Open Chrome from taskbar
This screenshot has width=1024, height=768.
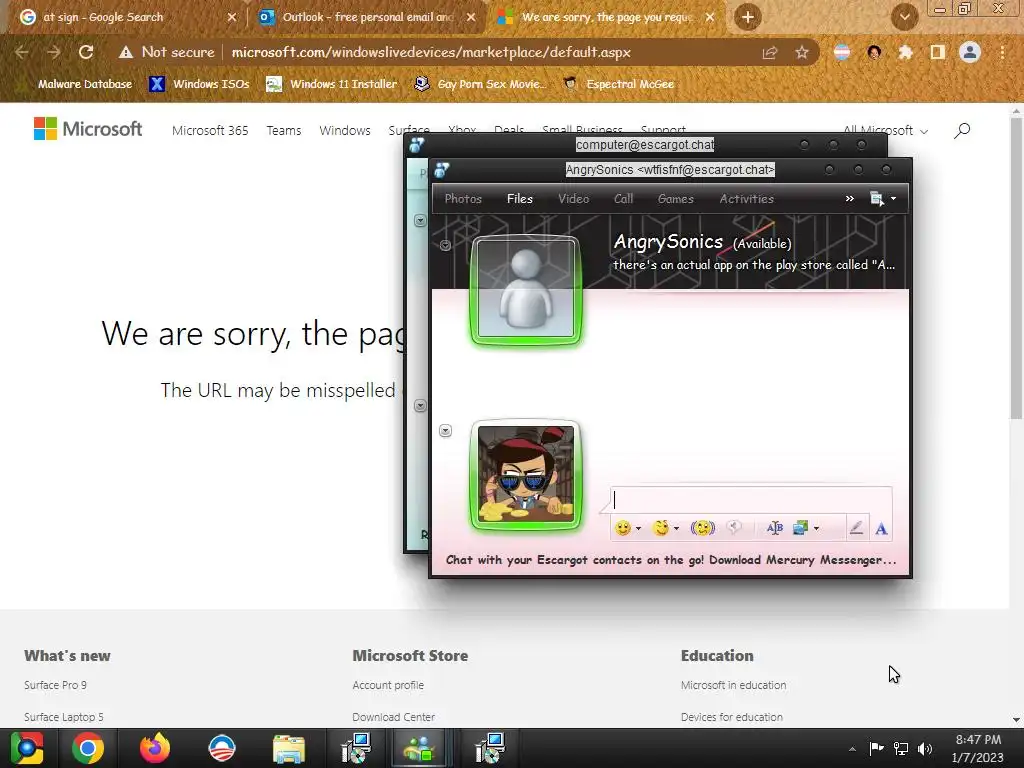(88, 748)
